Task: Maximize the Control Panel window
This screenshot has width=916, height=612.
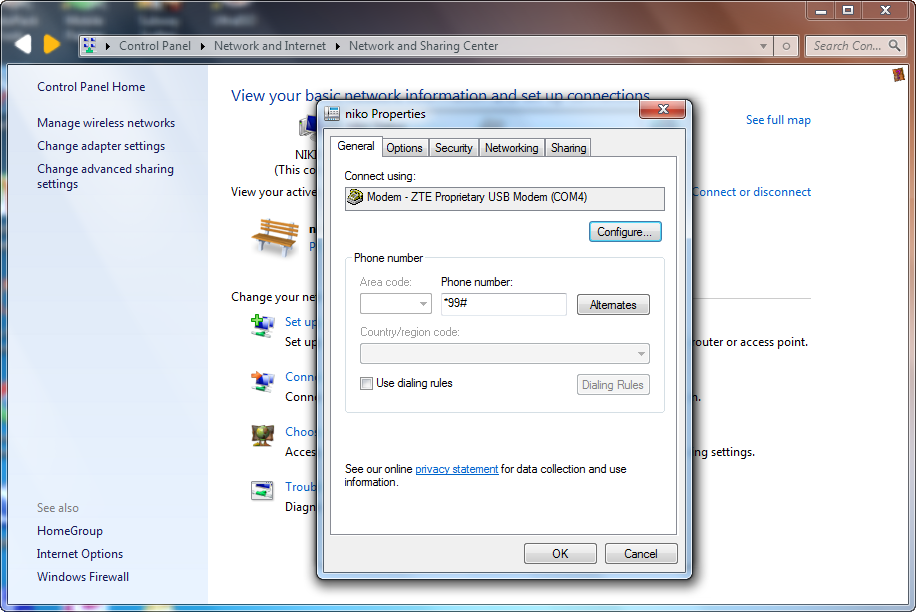Action: coord(848,11)
